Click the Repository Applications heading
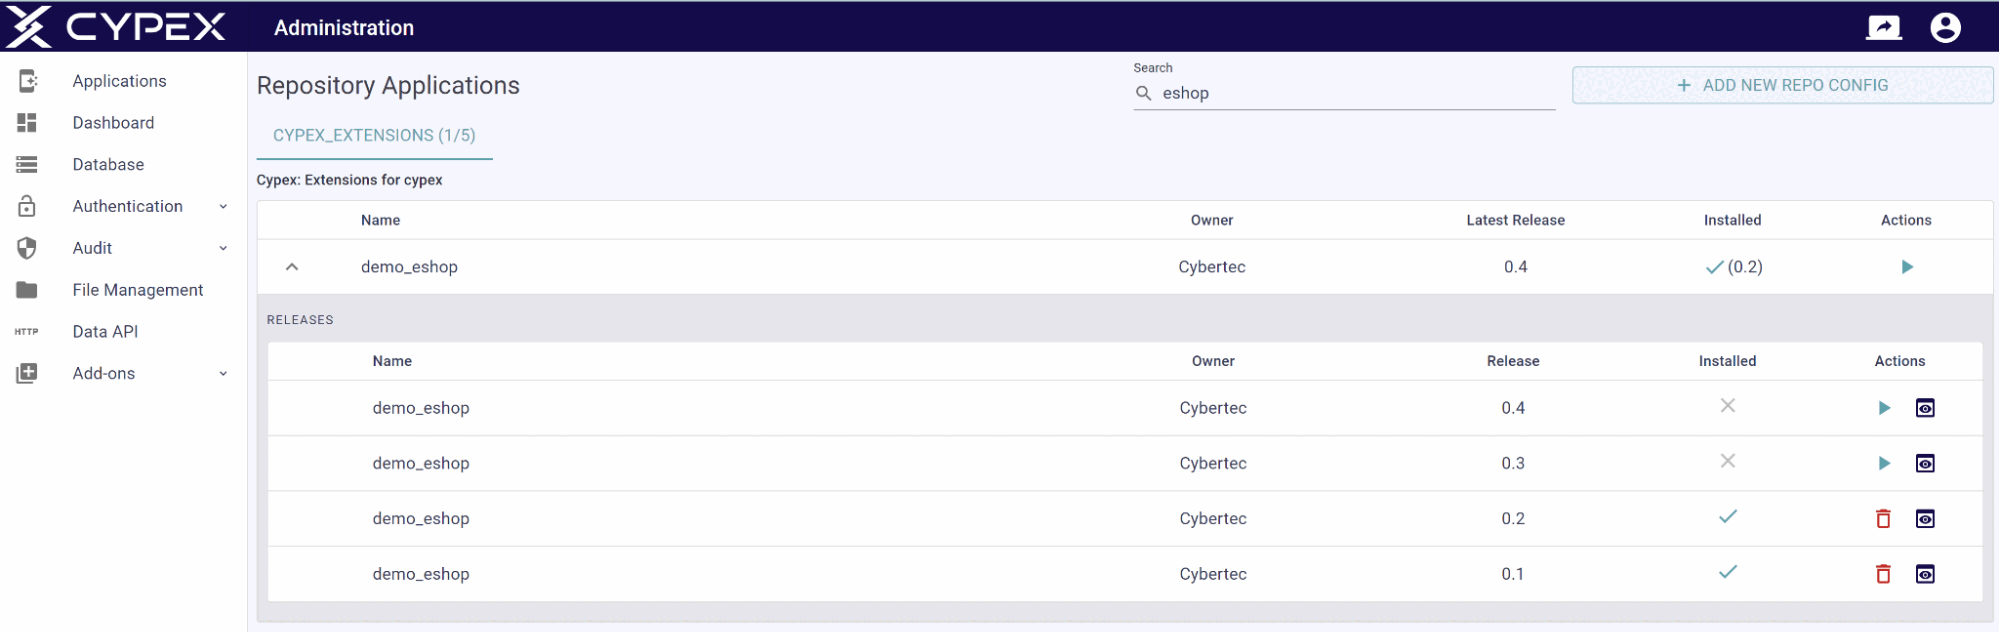This screenshot has height=633, width=1999. (388, 86)
